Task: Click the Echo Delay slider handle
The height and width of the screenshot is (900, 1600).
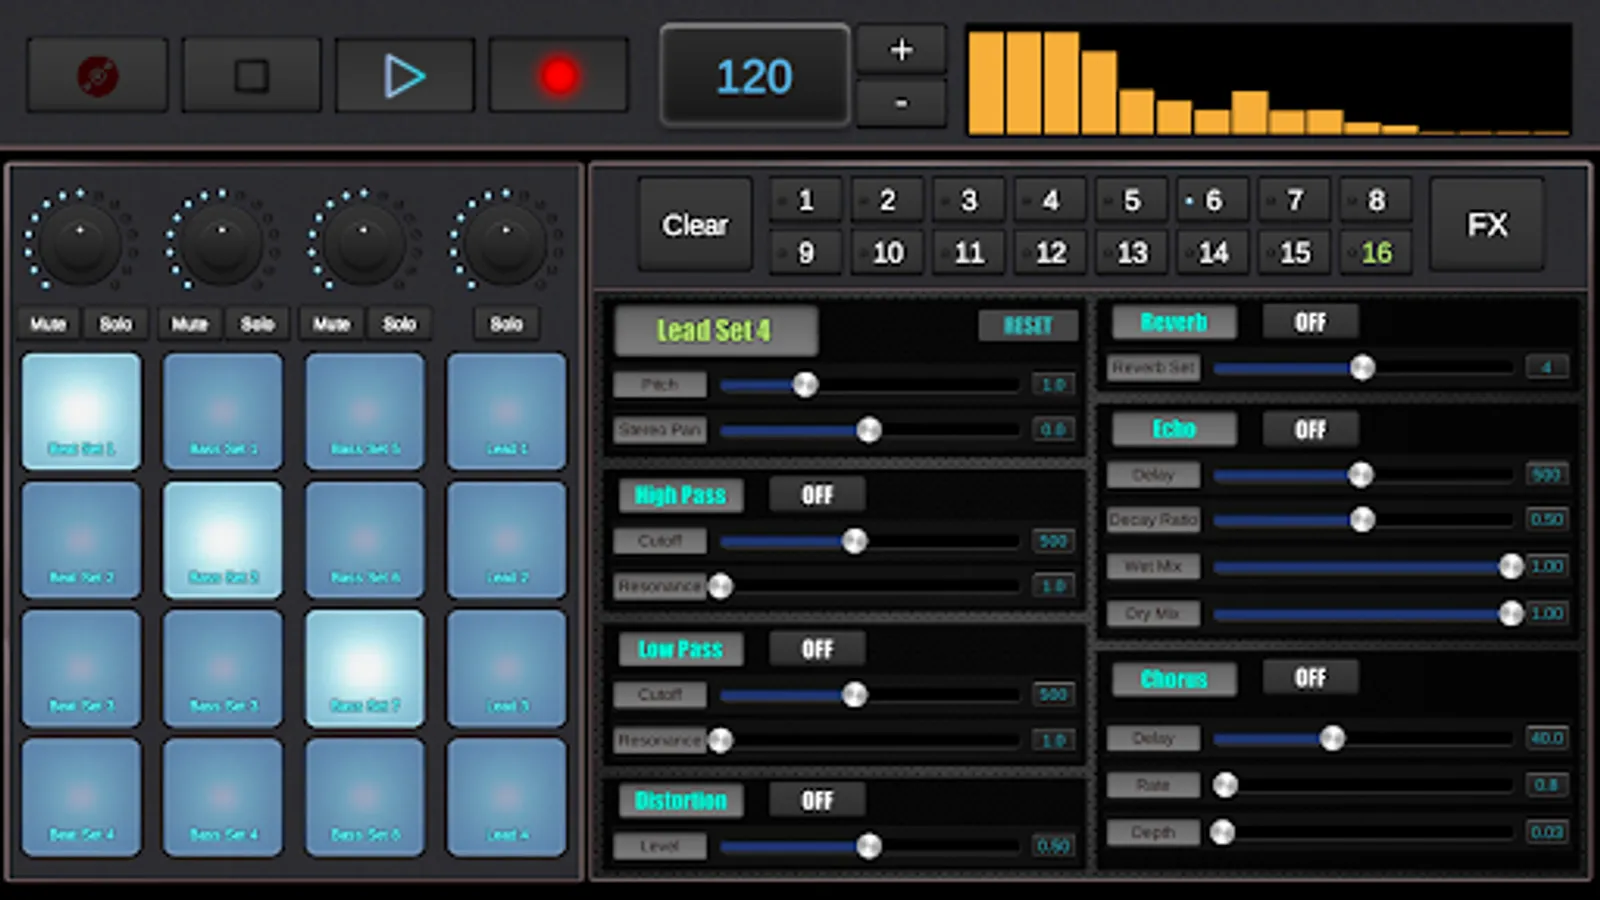Action: coord(1360,476)
